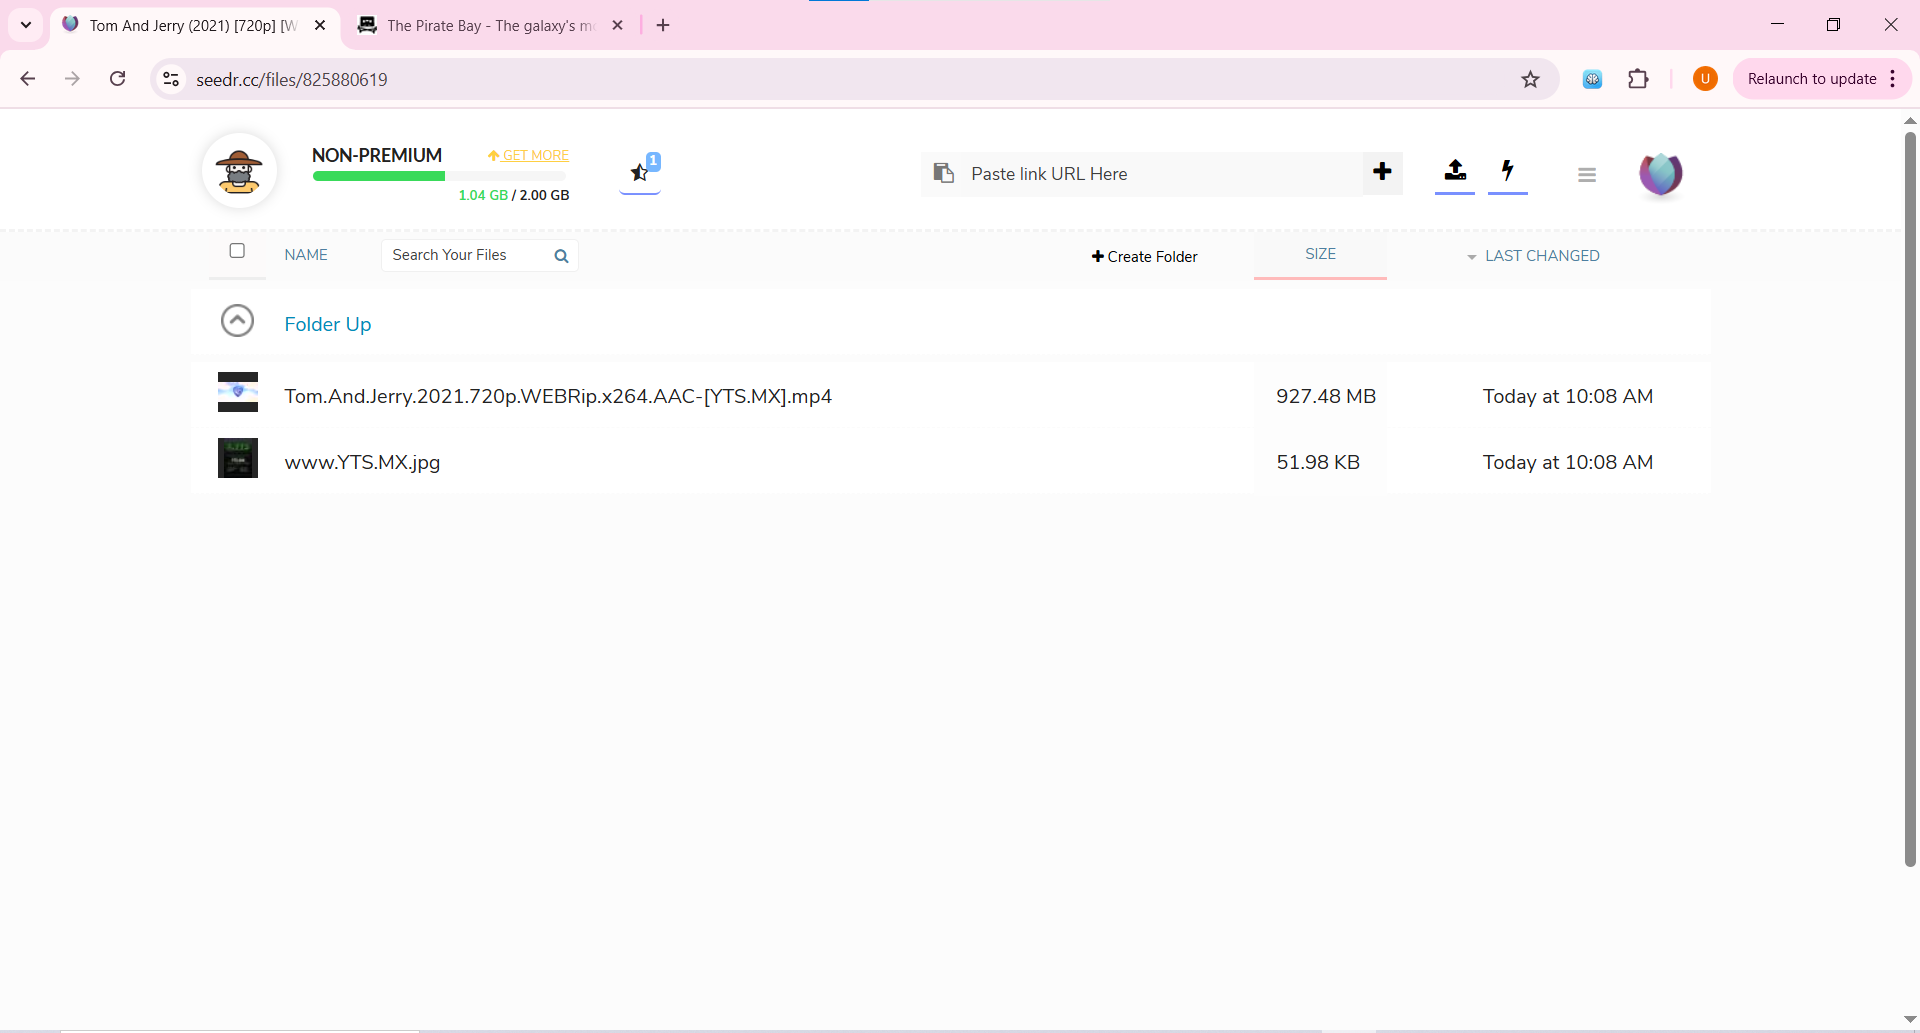This screenshot has width=1920, height=1033.
Task: Click the green storage usage bar
Action: point(379,176)
